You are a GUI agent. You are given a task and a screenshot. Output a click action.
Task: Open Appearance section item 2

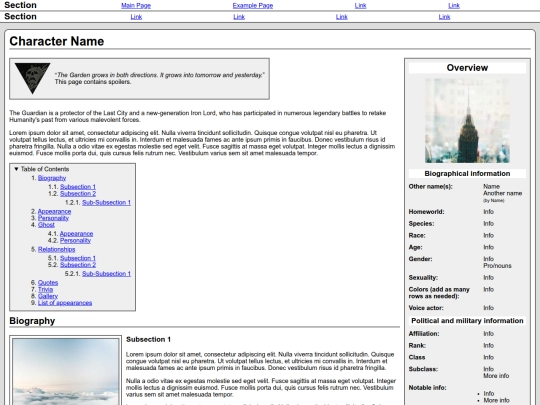(54, 211)
